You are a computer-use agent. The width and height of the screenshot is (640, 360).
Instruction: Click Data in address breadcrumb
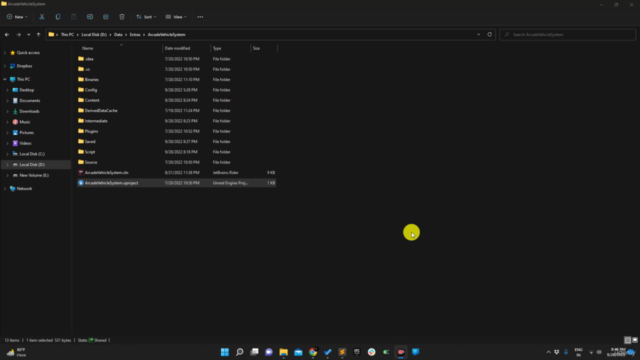(118, 35)
